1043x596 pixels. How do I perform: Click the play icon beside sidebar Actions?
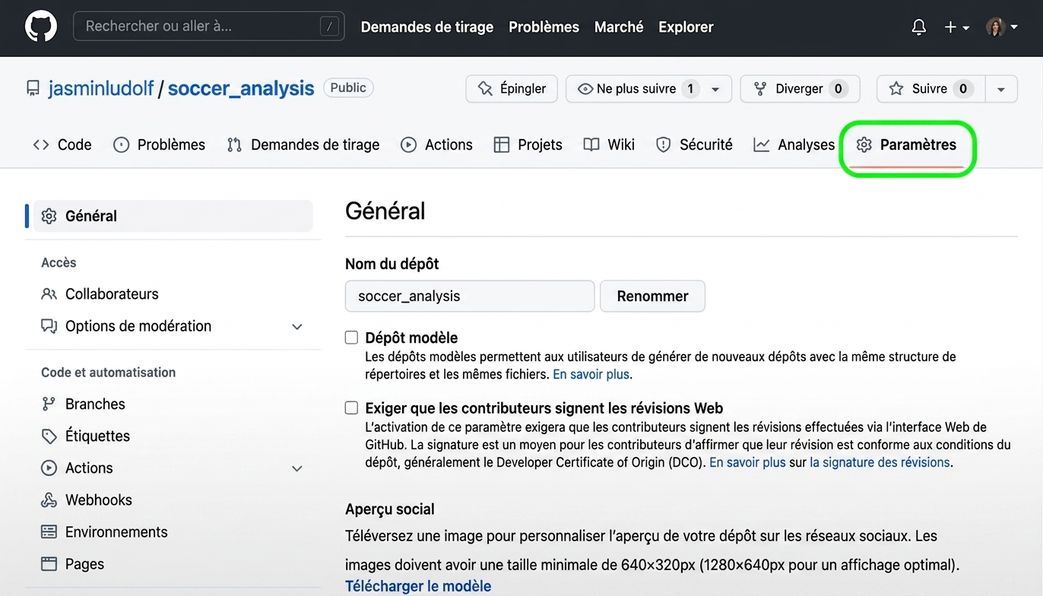click(x=49, y=468)
